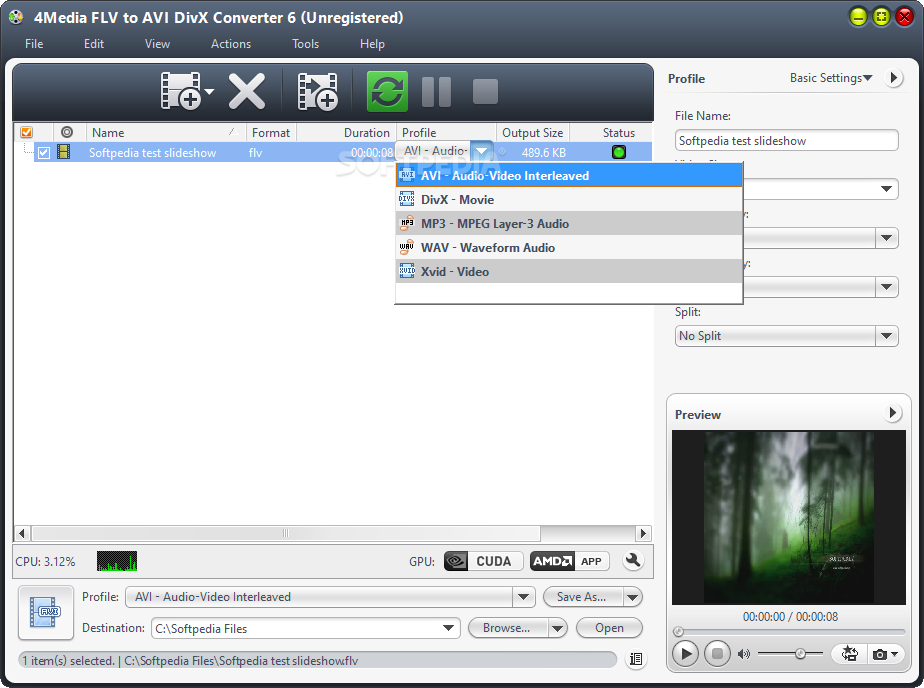
Task: Click the circular icon column header
Action: pos(67,132)
